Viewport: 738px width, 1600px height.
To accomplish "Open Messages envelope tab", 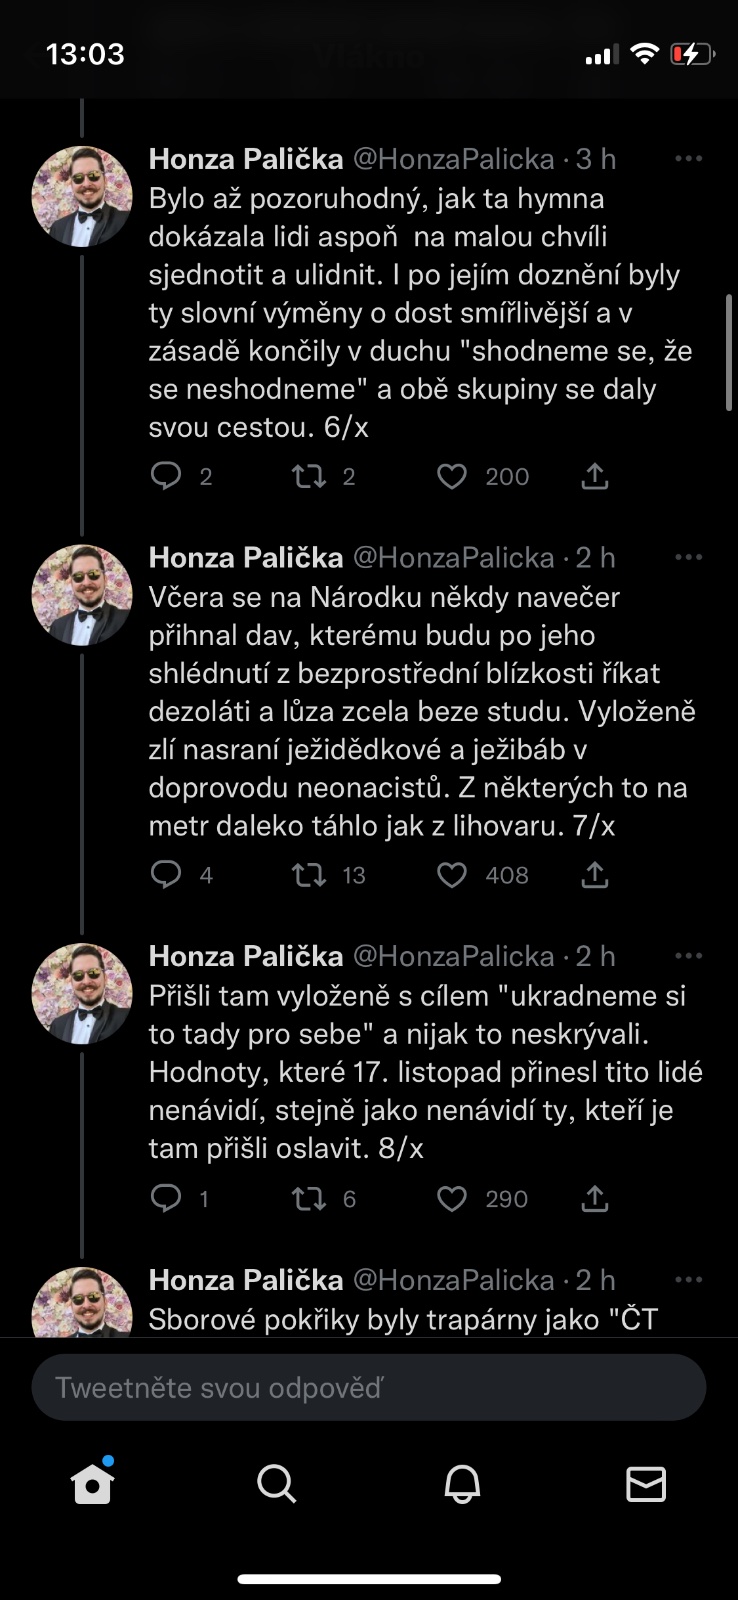I will 646,1484.
